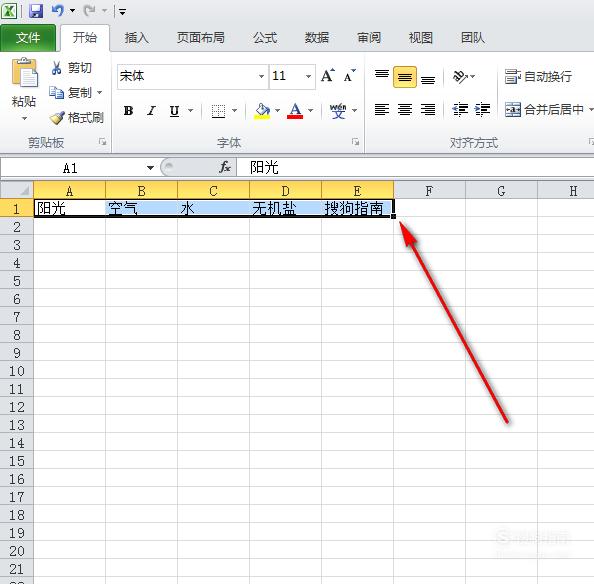Image resolution: width=594 pixels, height=584 pixels.
Task: Switch to the 开始 tab
Action: 85,37
